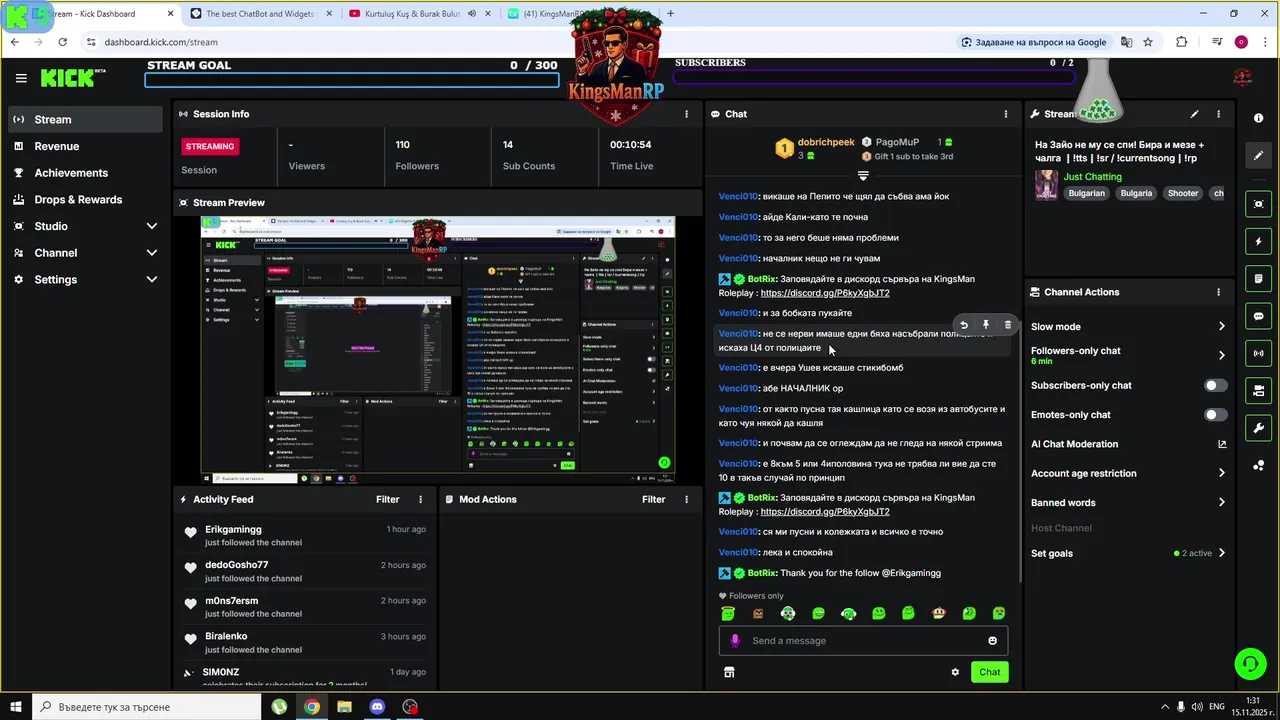Open Session Info three-dot options
This screenshot has width=1280, height=720.
click(686, 114)
